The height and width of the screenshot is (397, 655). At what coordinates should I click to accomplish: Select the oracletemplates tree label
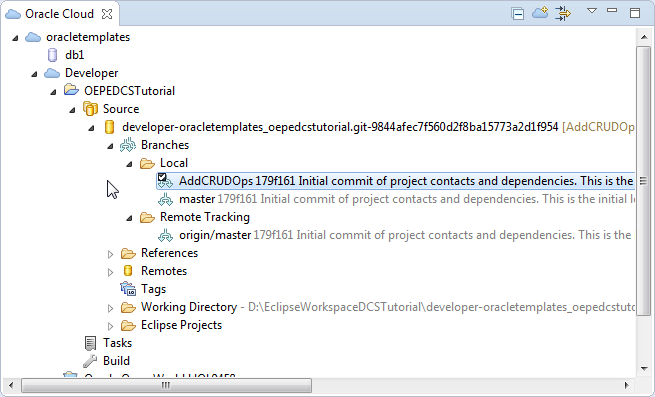pyautogui.click(x=88, y=37)
